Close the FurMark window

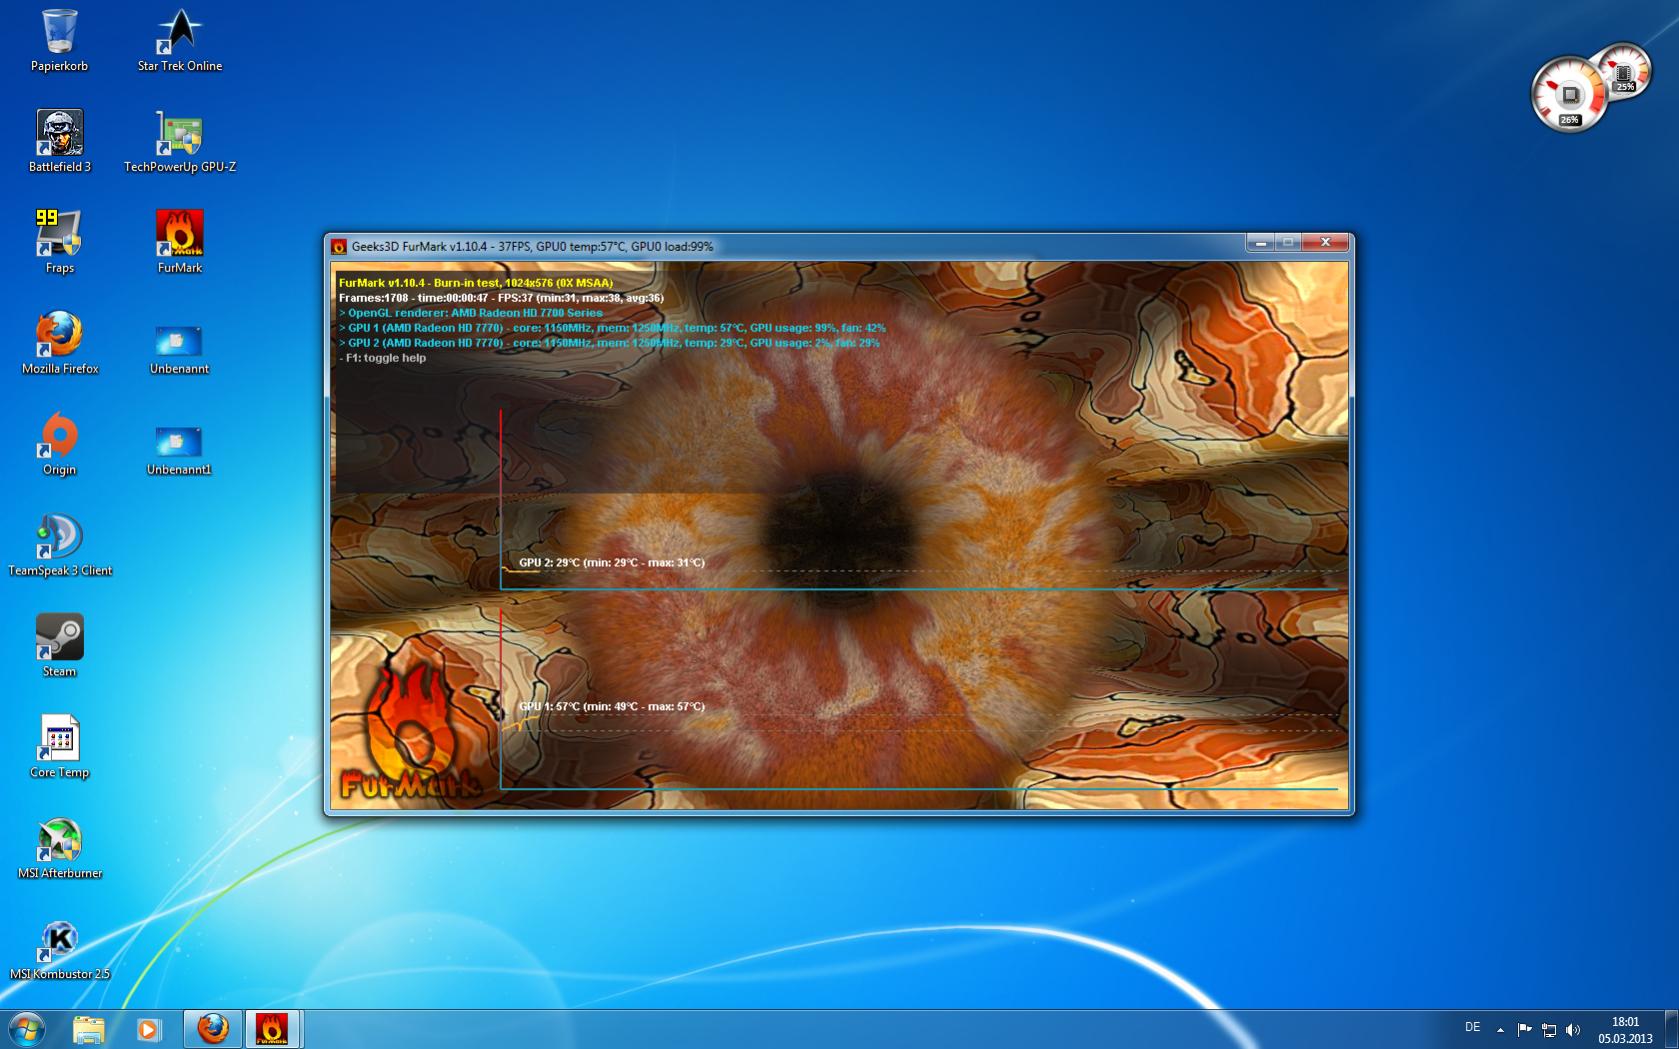[x=1326, y=243]
